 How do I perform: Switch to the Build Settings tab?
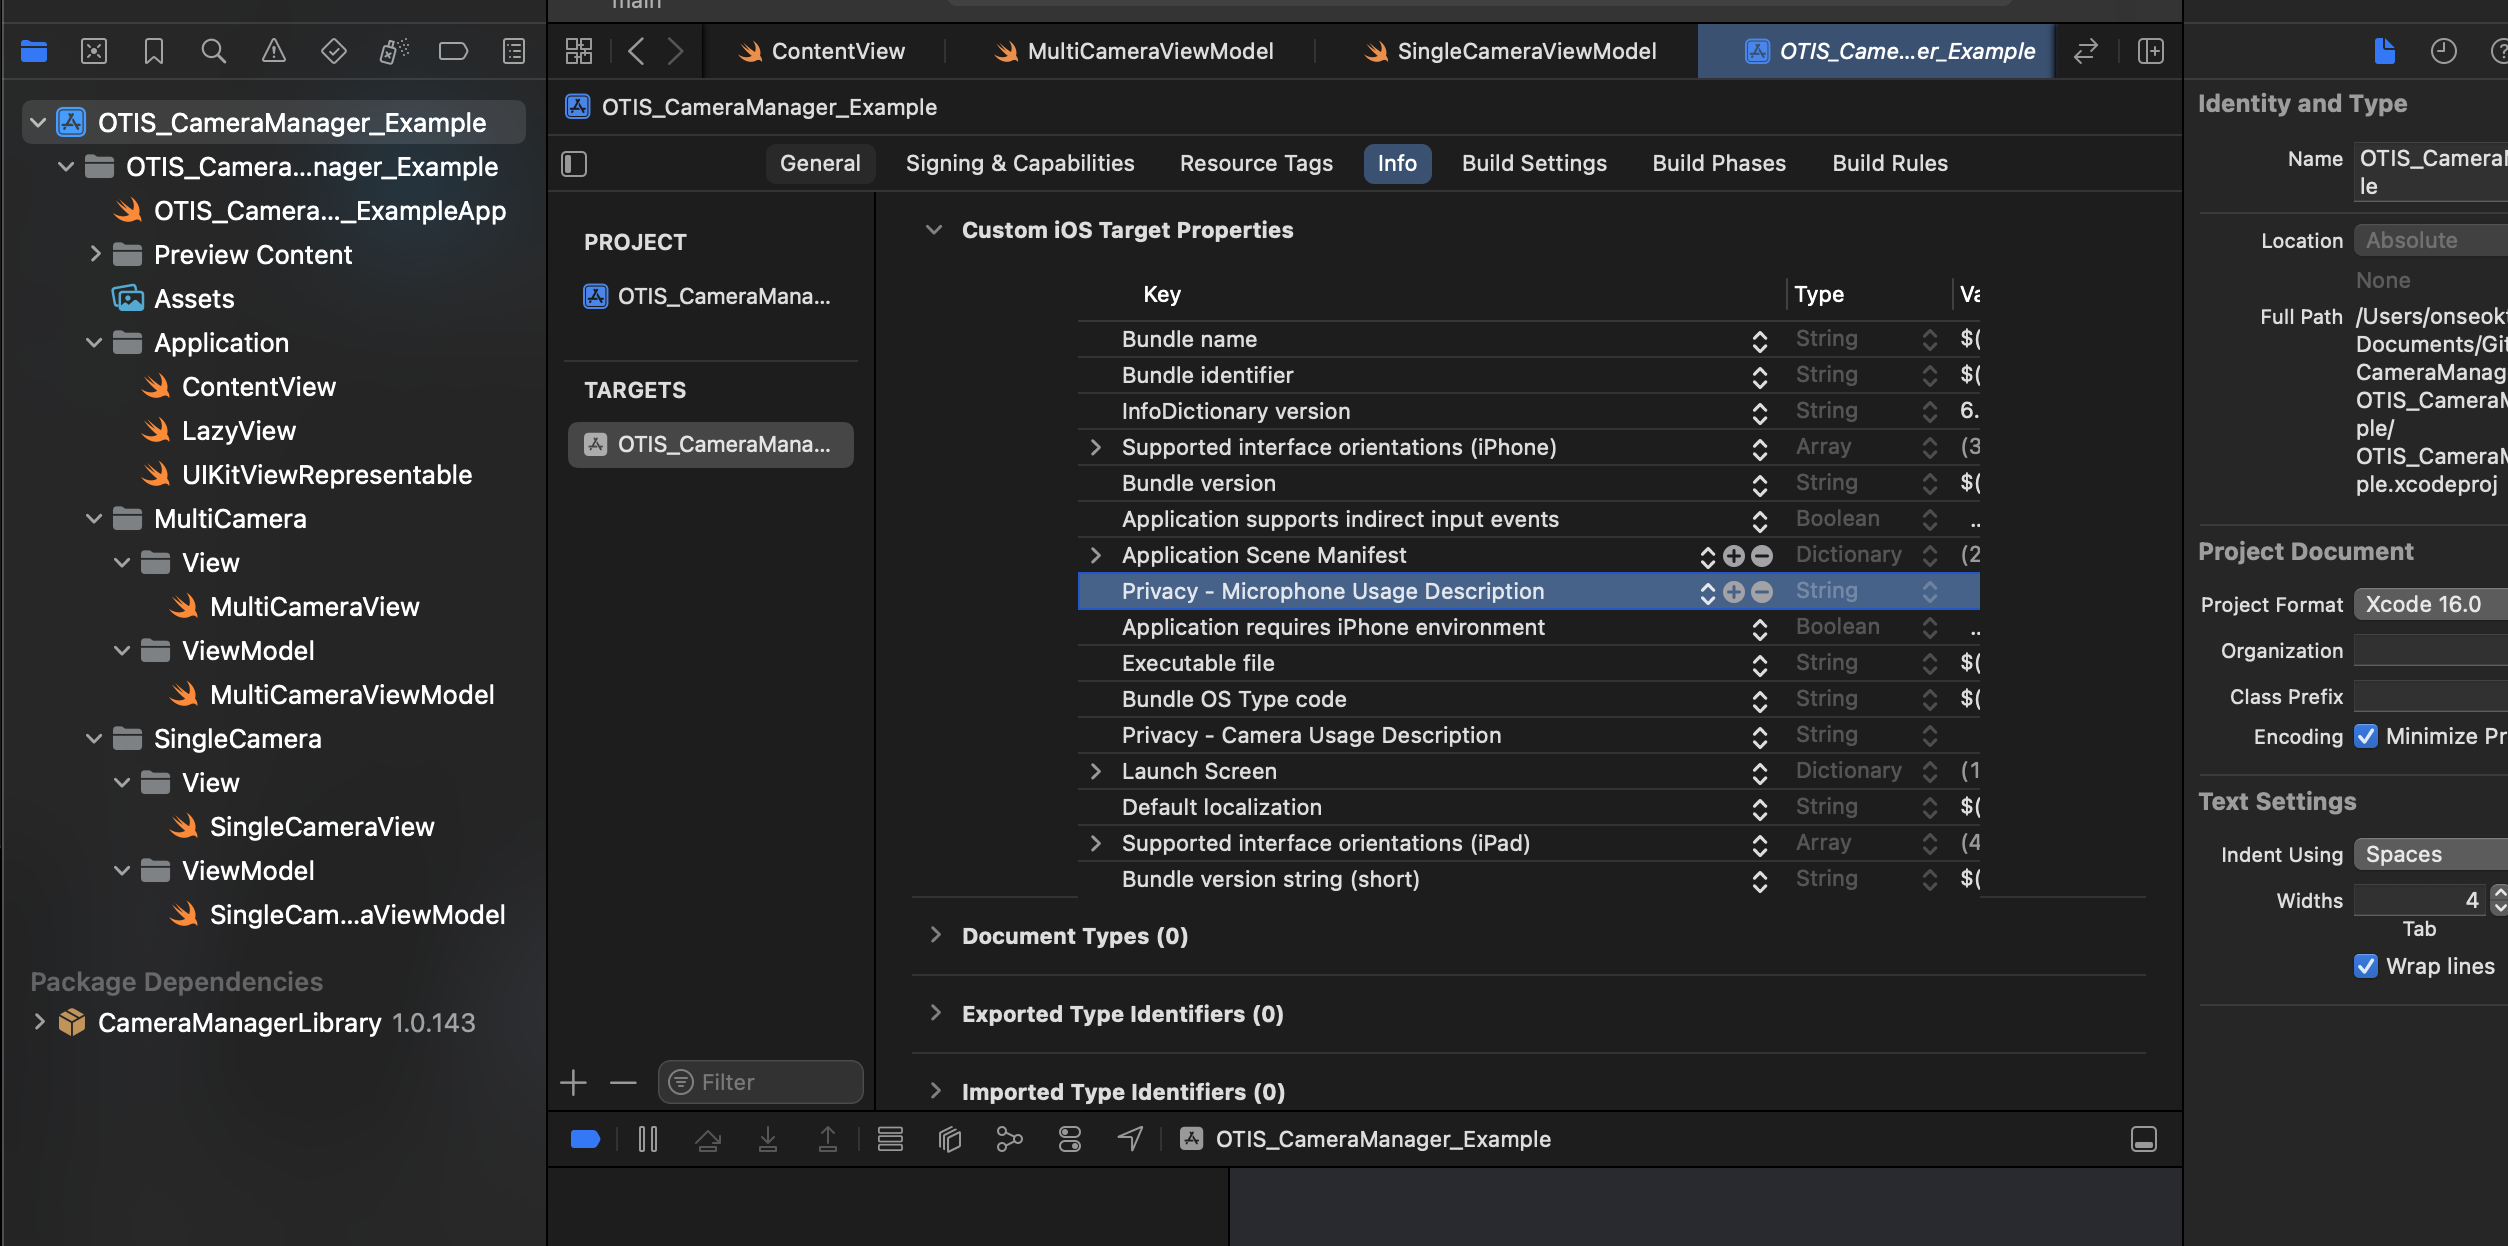[1534, 163]
